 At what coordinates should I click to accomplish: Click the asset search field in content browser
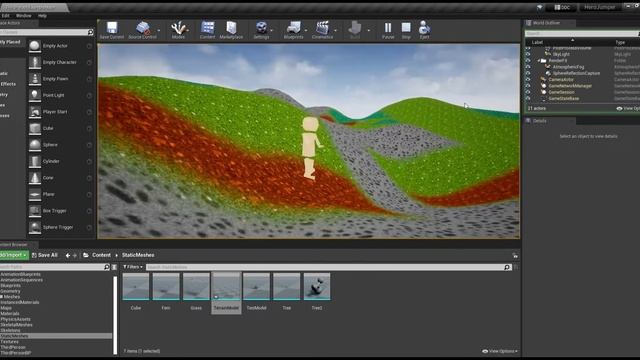point(329,267)
